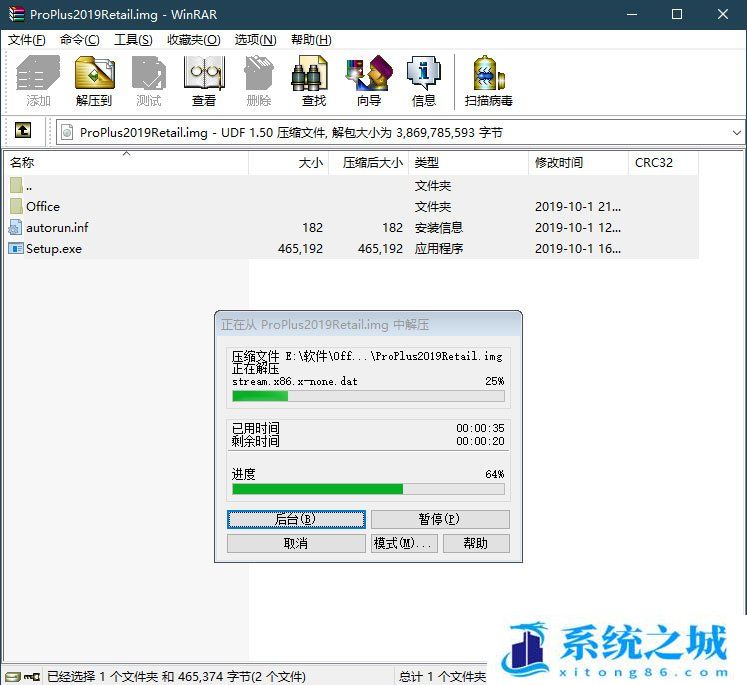747x685 pixels.
Task: Open the Wizard (向导) toolbar icon
Action: [x=369, y=81]
